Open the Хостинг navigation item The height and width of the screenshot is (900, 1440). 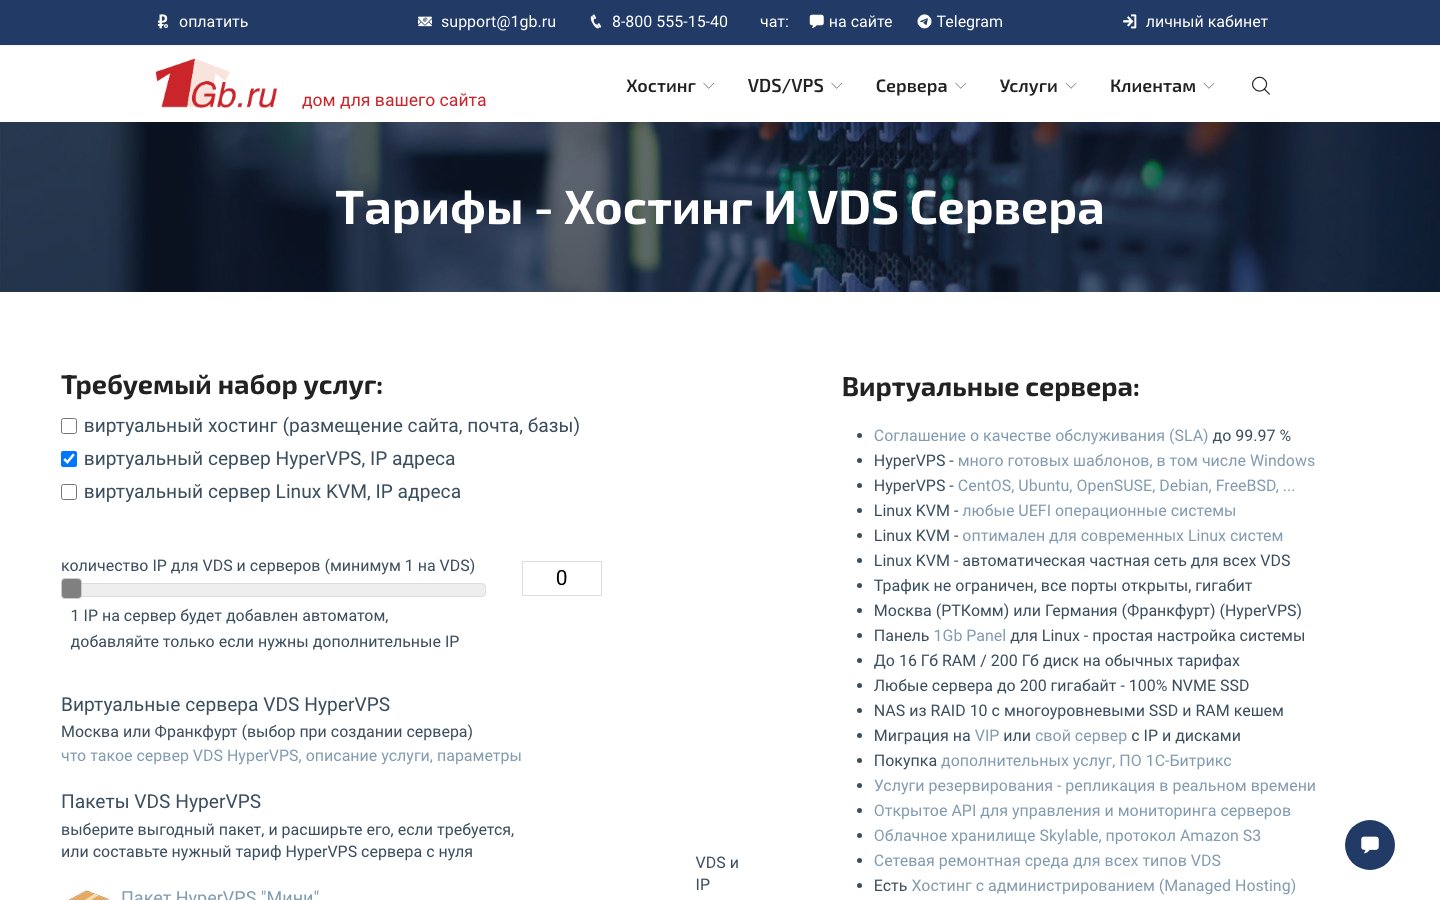click(x=660, y=86)
